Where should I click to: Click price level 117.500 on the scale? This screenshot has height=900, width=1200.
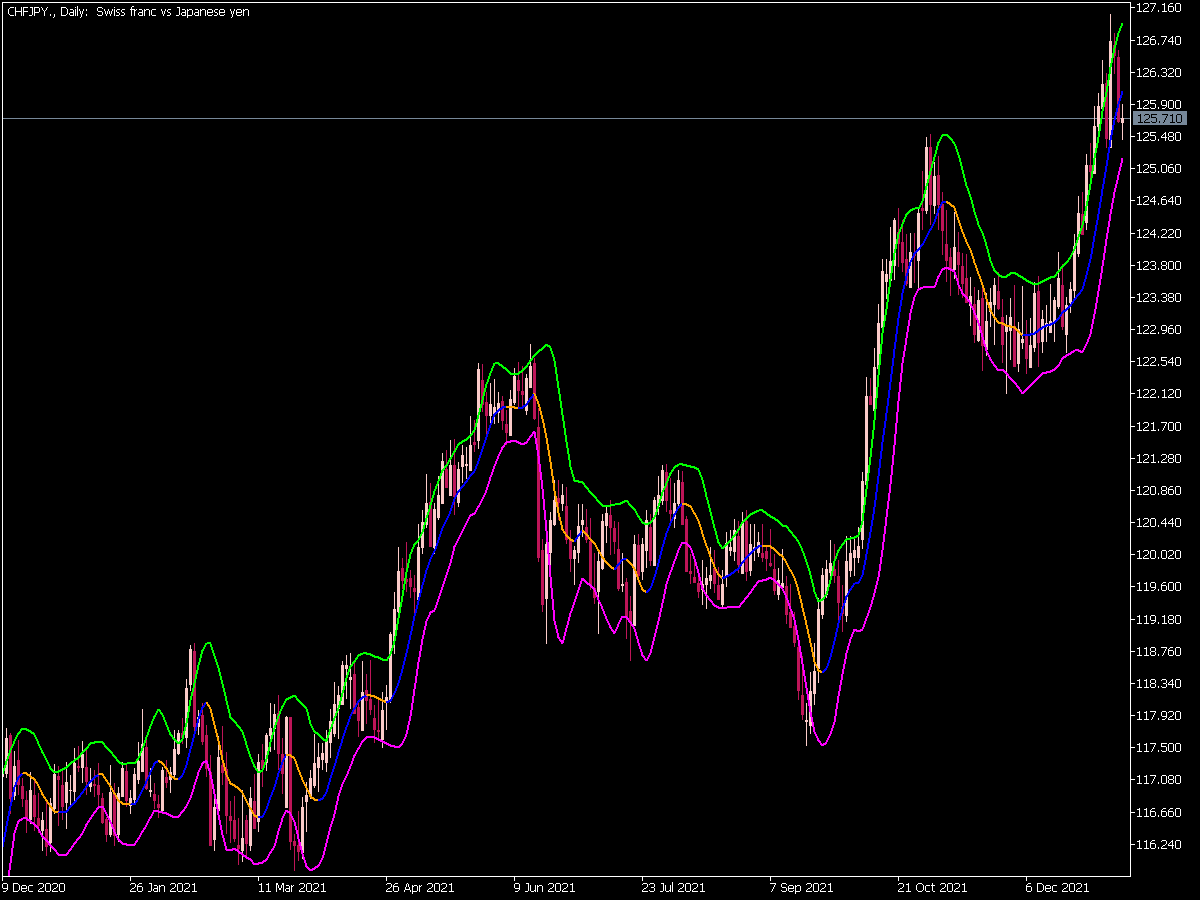pyautogui.click(x=1160, y=748)
